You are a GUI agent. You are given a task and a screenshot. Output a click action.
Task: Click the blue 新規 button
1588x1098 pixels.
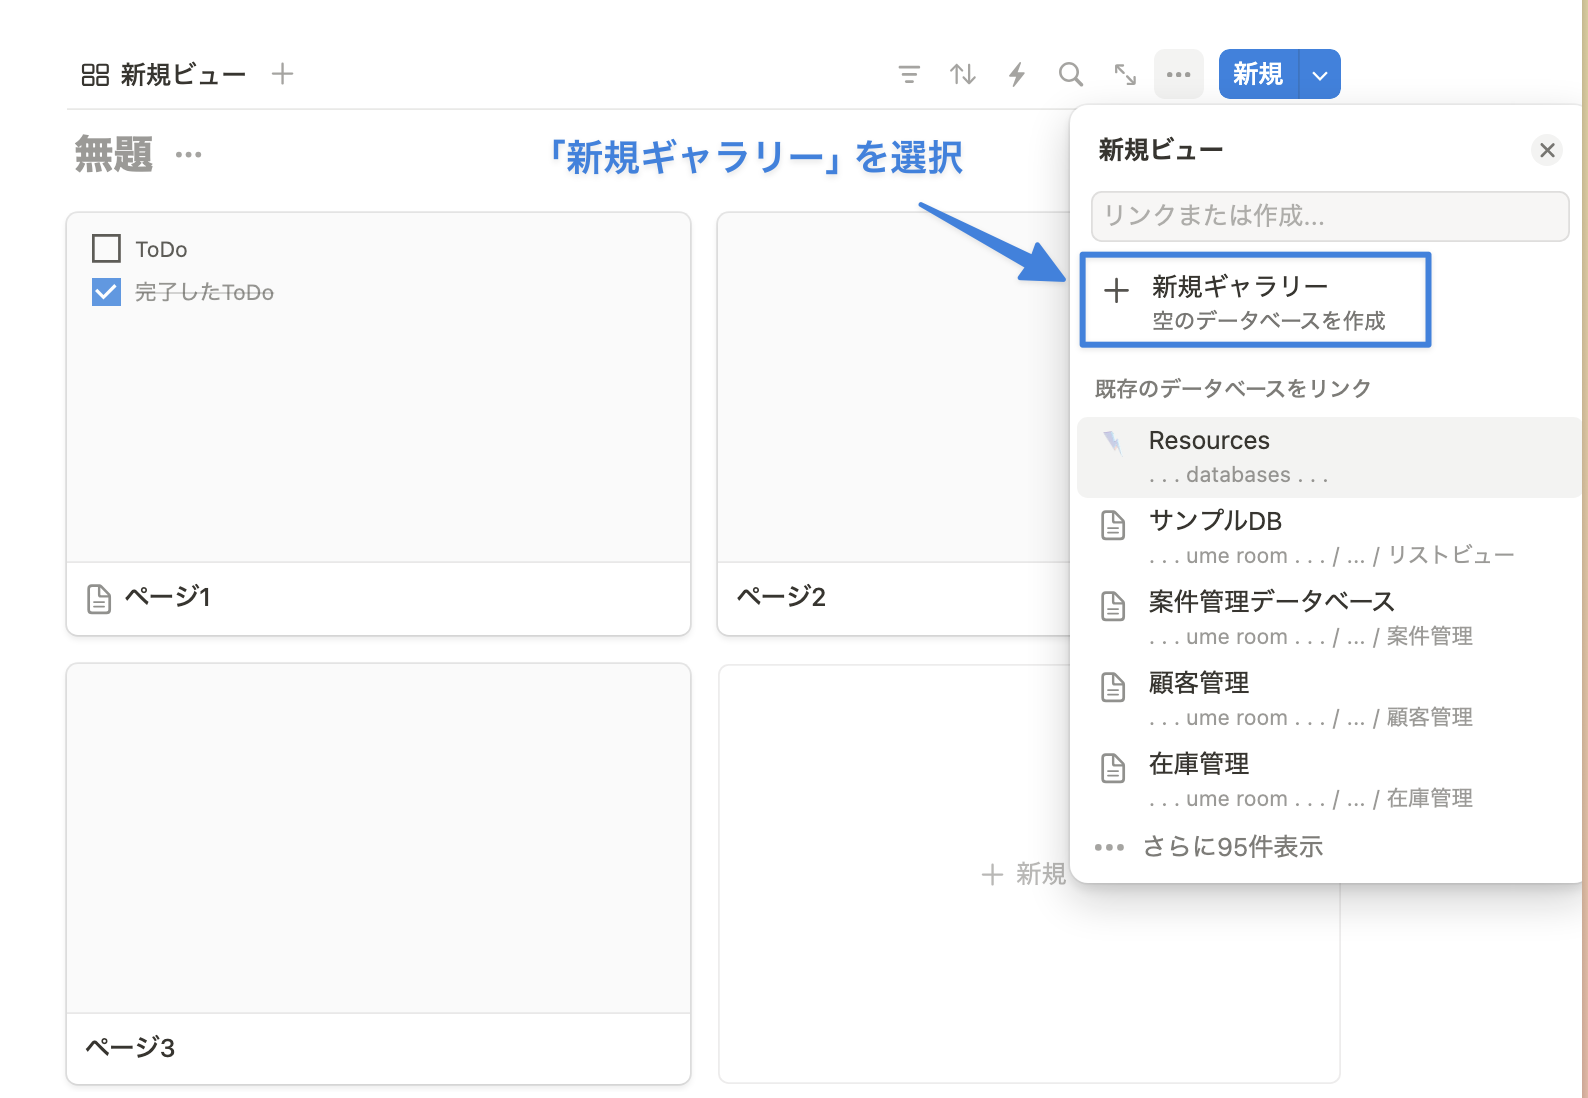coord(1258,75)
